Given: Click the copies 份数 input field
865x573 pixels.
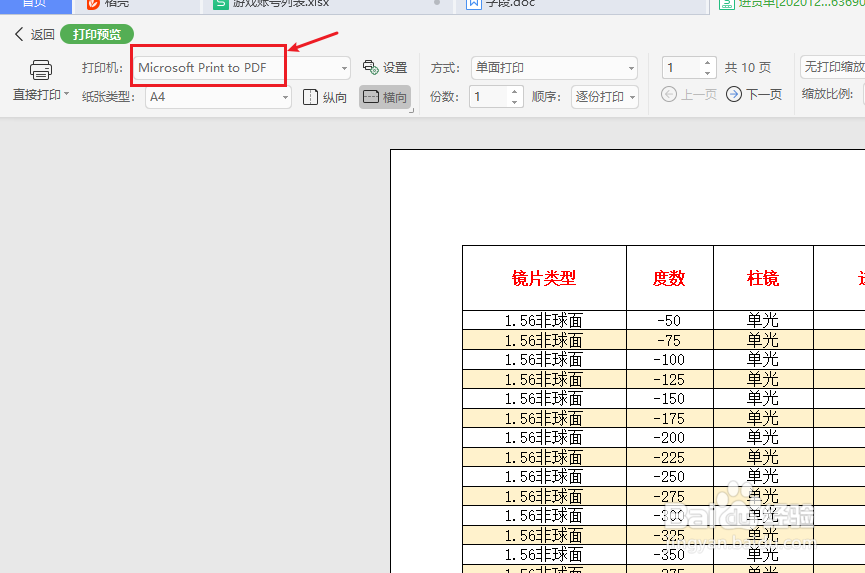Looking at the screenshot, I should (488, 97).
